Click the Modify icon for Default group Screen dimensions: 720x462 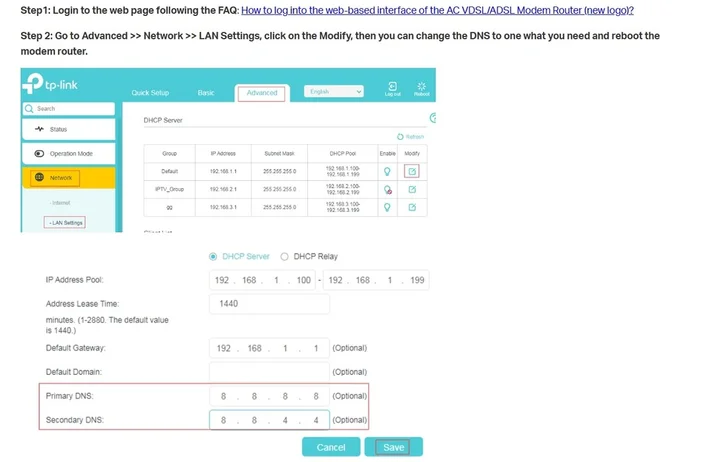[x=411, y=171]
